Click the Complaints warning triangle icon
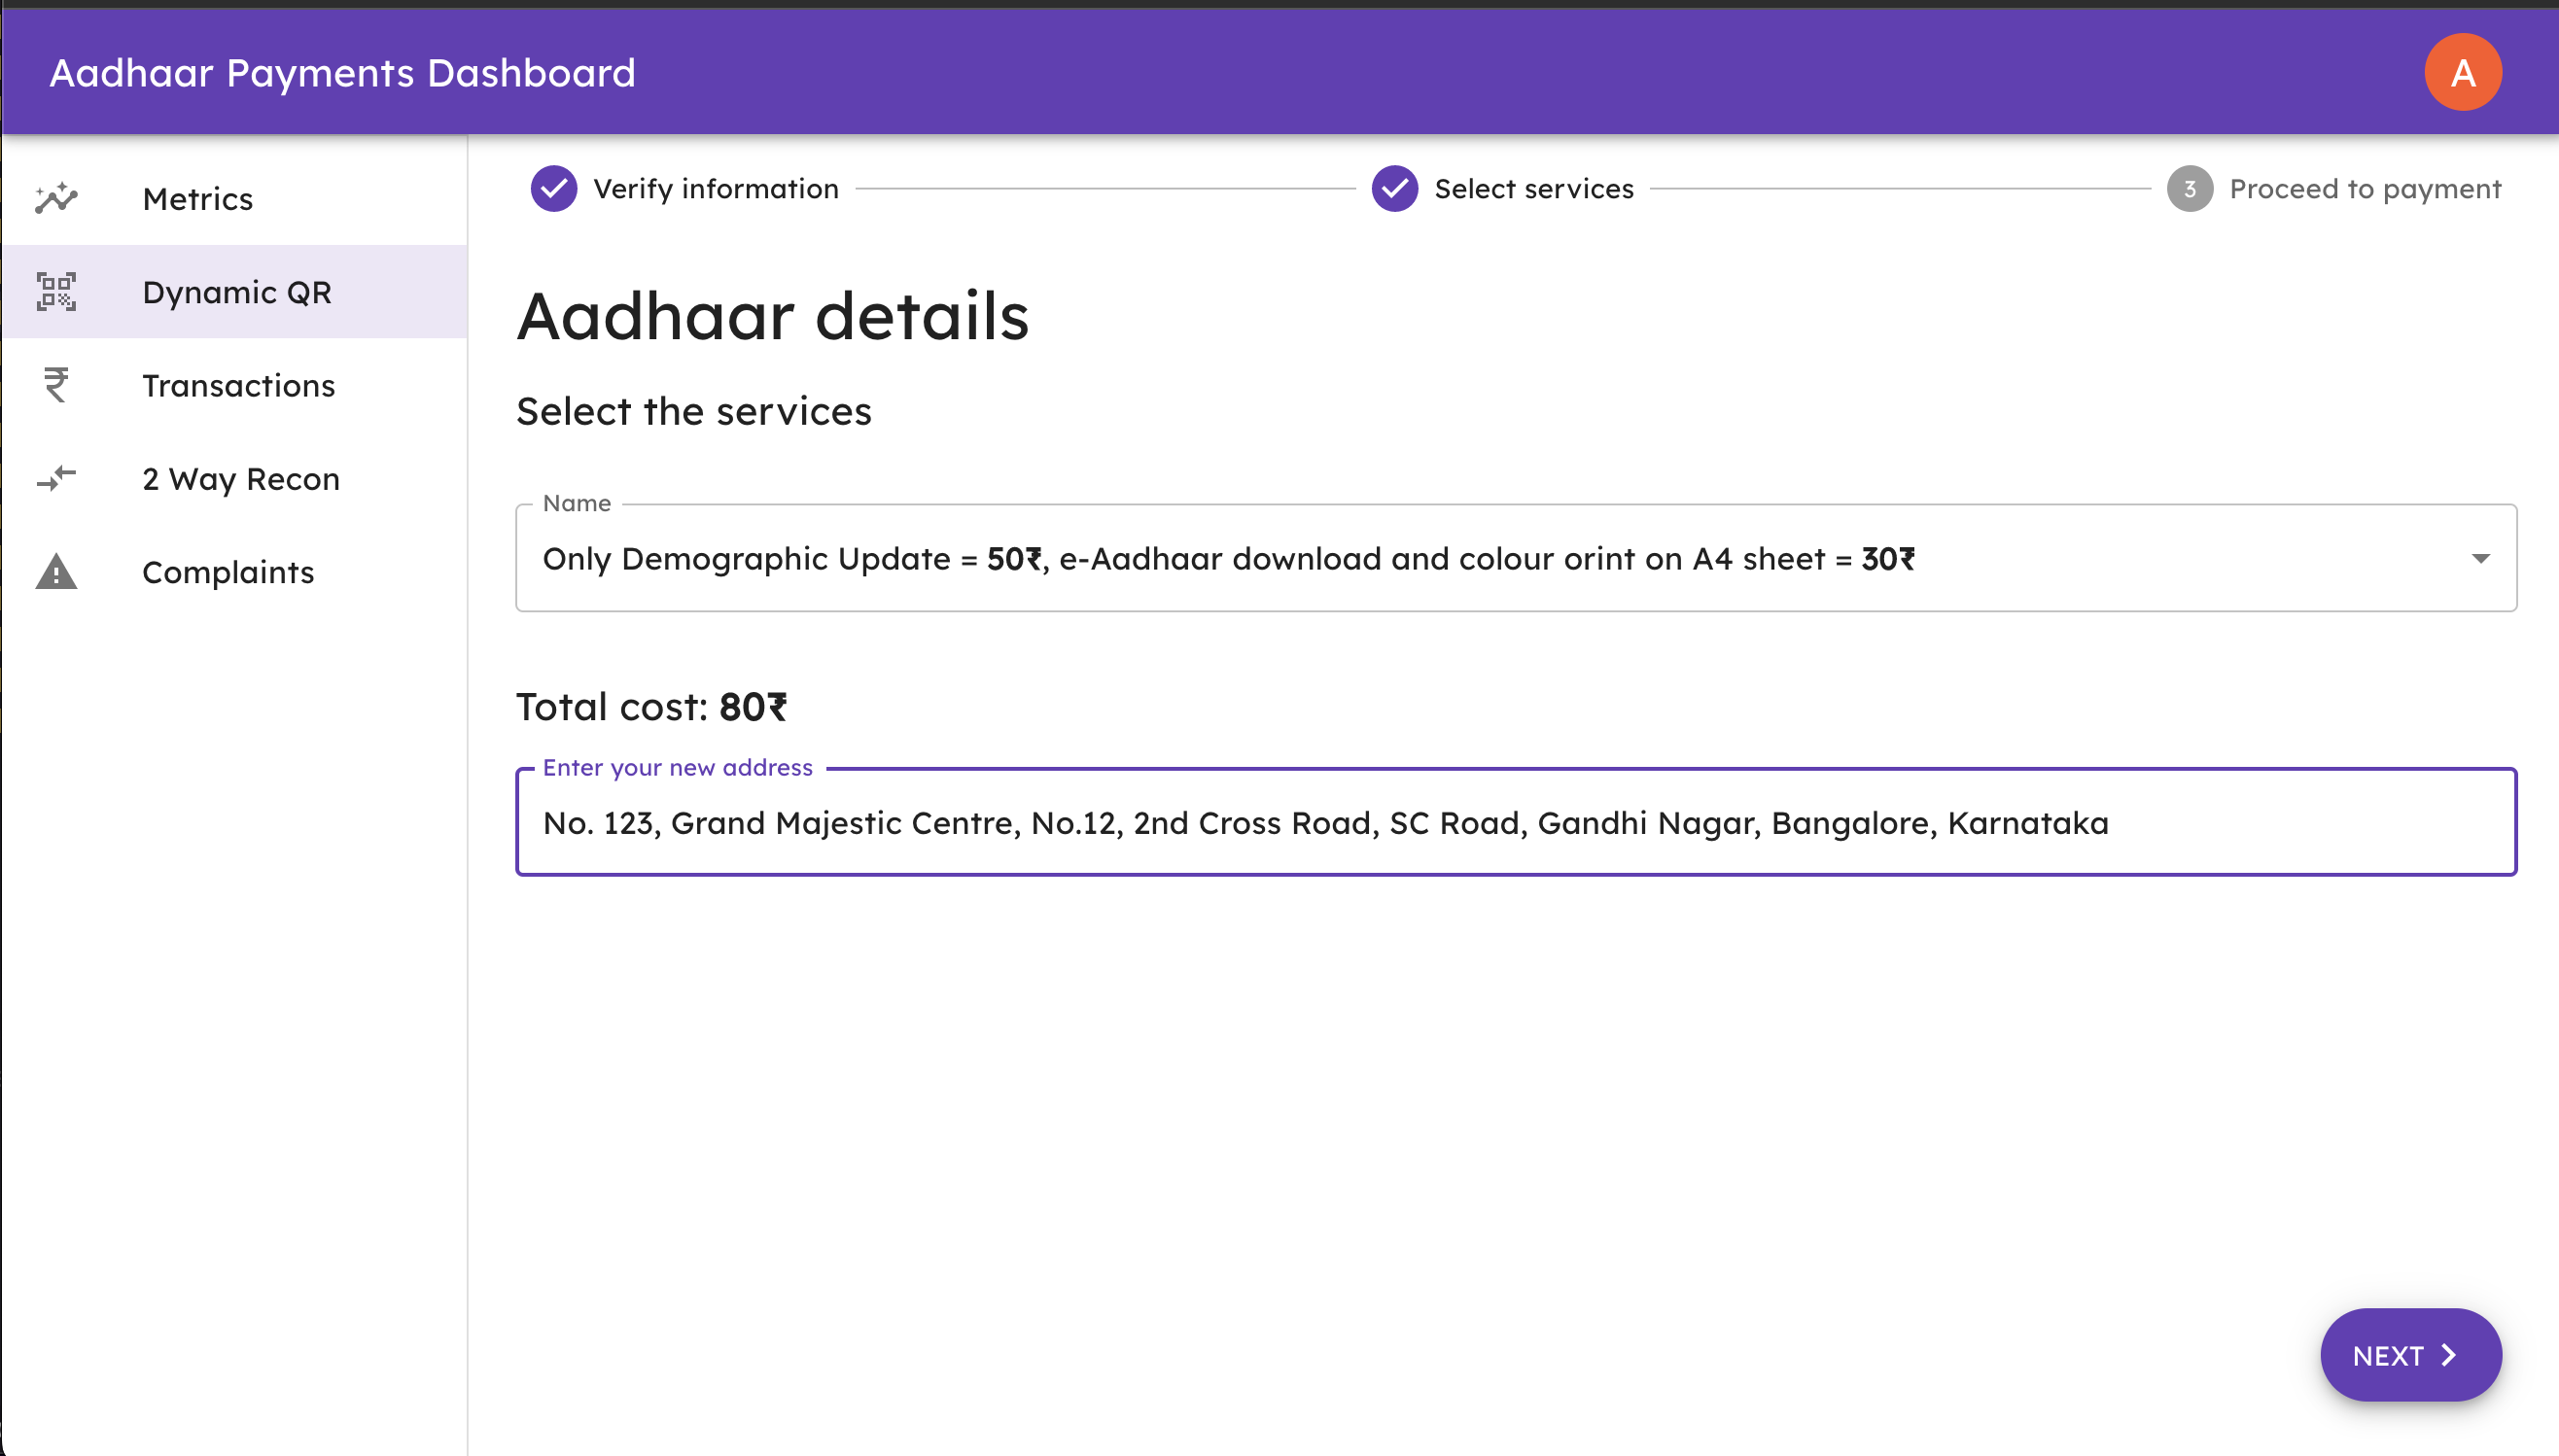The width and height of the screenshot is (2559, 1456). click(56, 572)
